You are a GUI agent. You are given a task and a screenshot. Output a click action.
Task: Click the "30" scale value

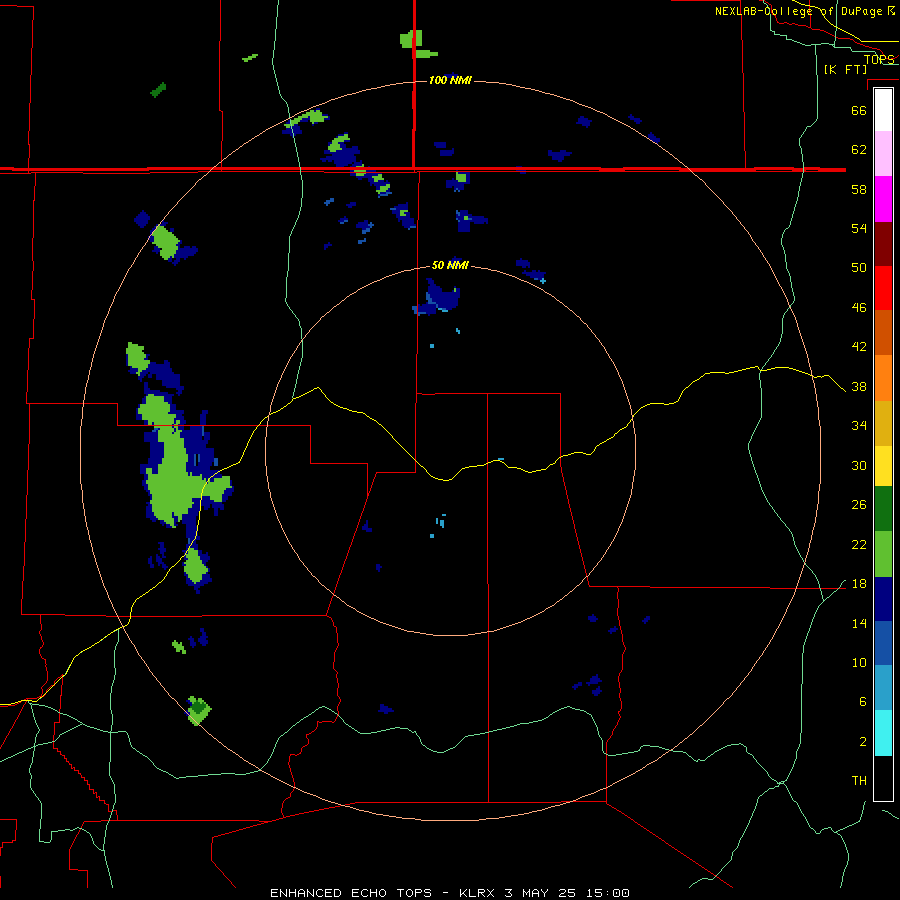pyautogui.click(x=859, y=465)
